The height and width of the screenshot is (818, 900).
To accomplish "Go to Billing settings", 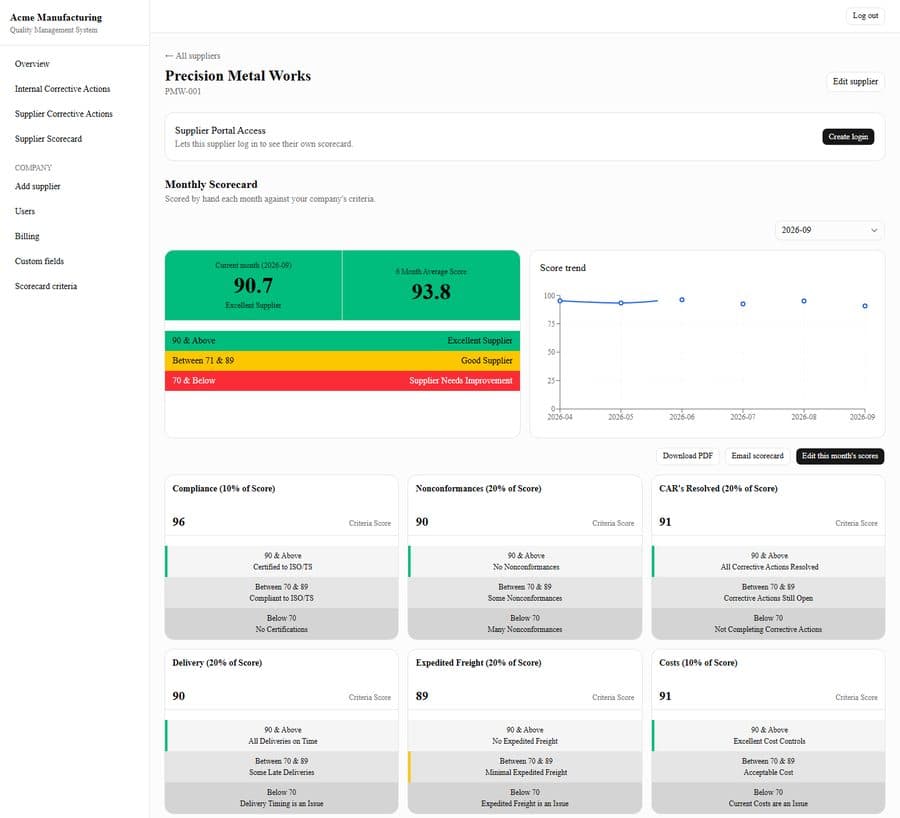I will tap(27, 236).
